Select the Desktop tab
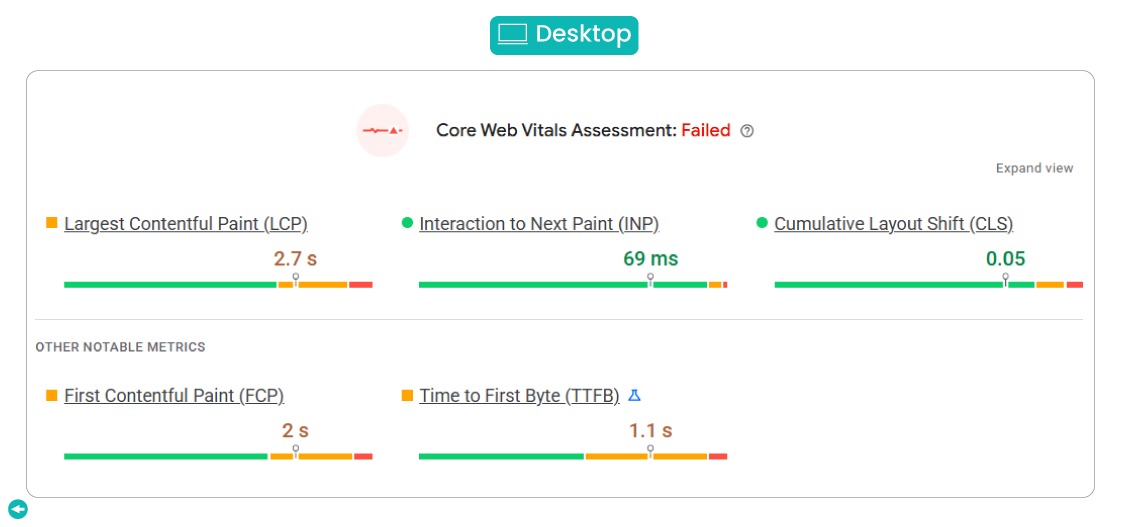This screenshot has width=1127, height=527. click(x=564, y=35)
